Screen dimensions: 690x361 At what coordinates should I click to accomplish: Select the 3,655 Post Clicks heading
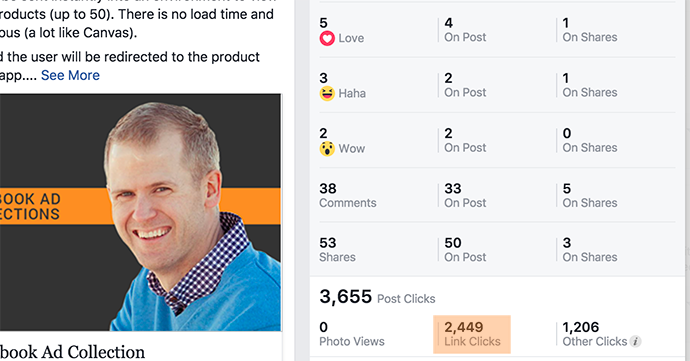point(377,297)
